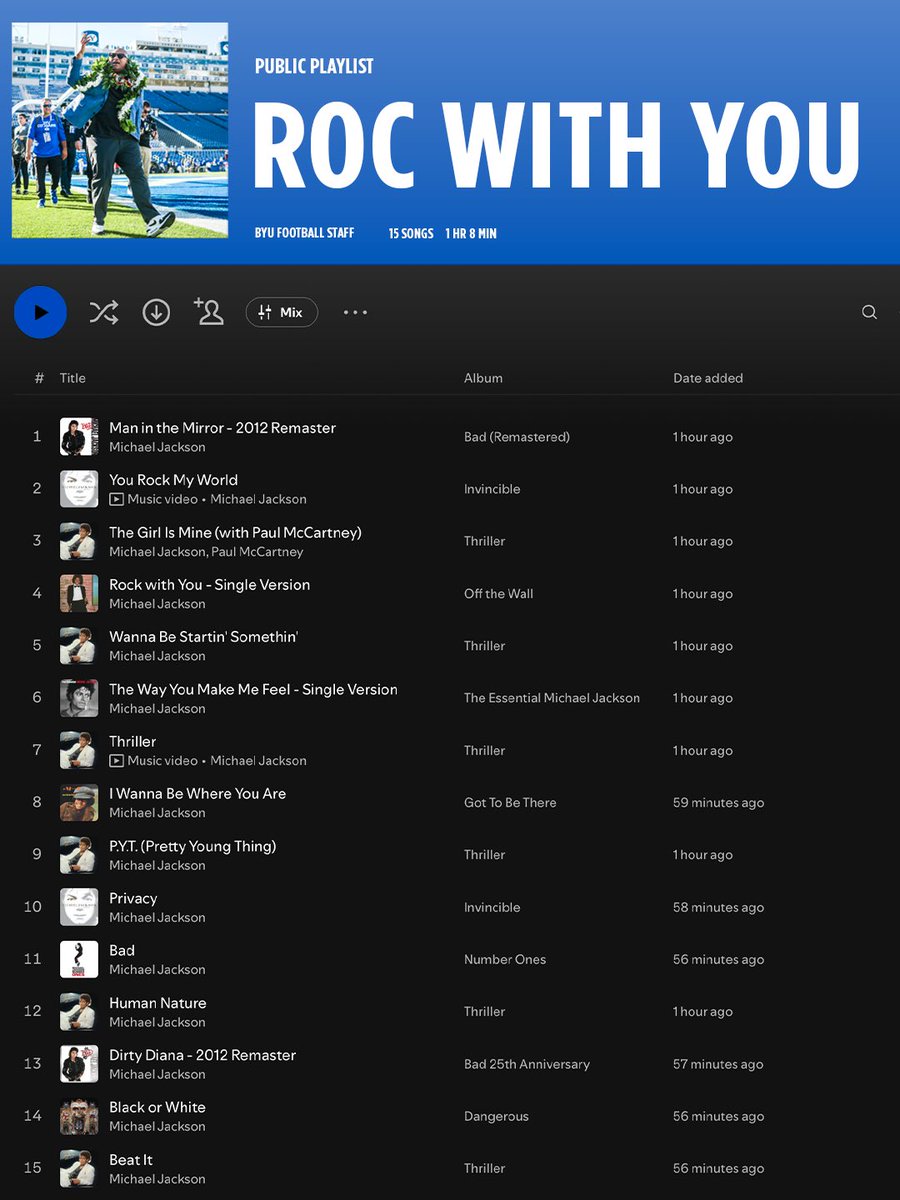Open the playlist cover image
This screenshot has width=900, height=1200.
pyautogui.click(x=120, y=130)
